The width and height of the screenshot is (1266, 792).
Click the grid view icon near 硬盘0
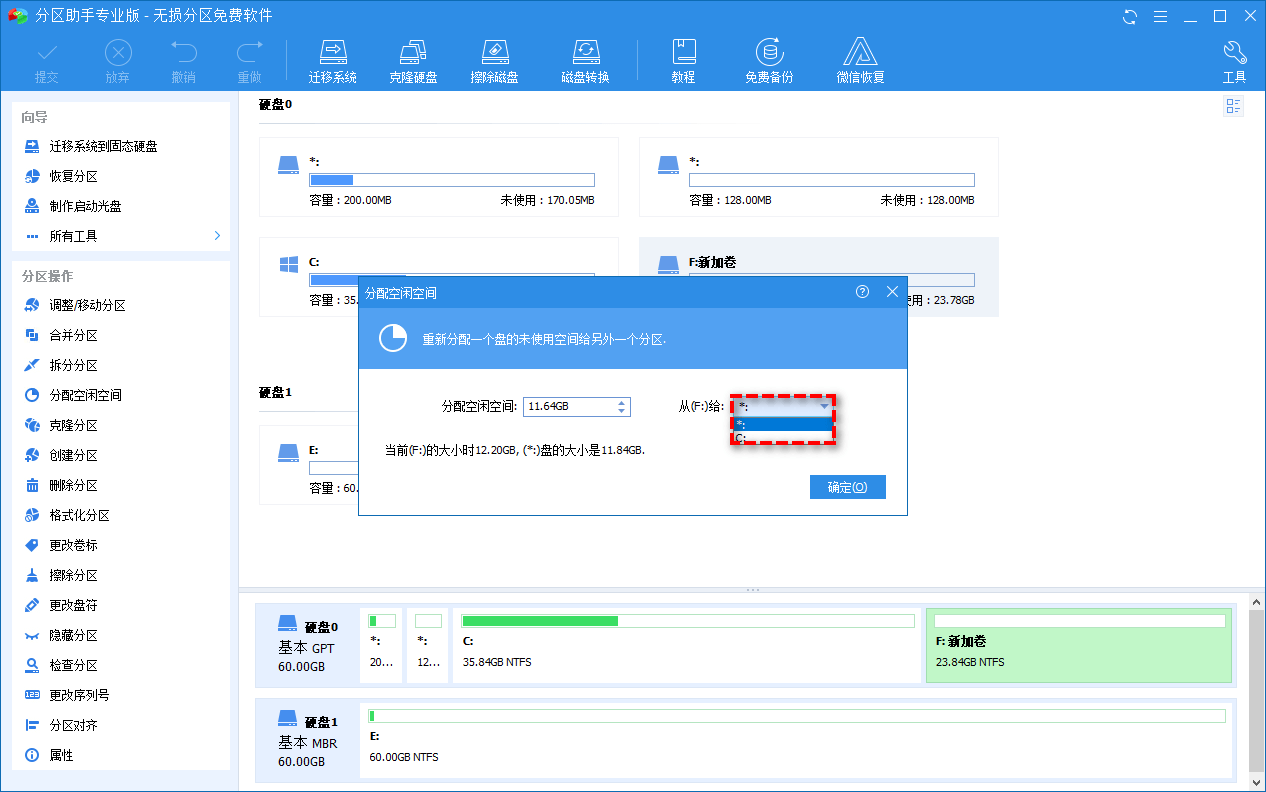coord(1233,106)
